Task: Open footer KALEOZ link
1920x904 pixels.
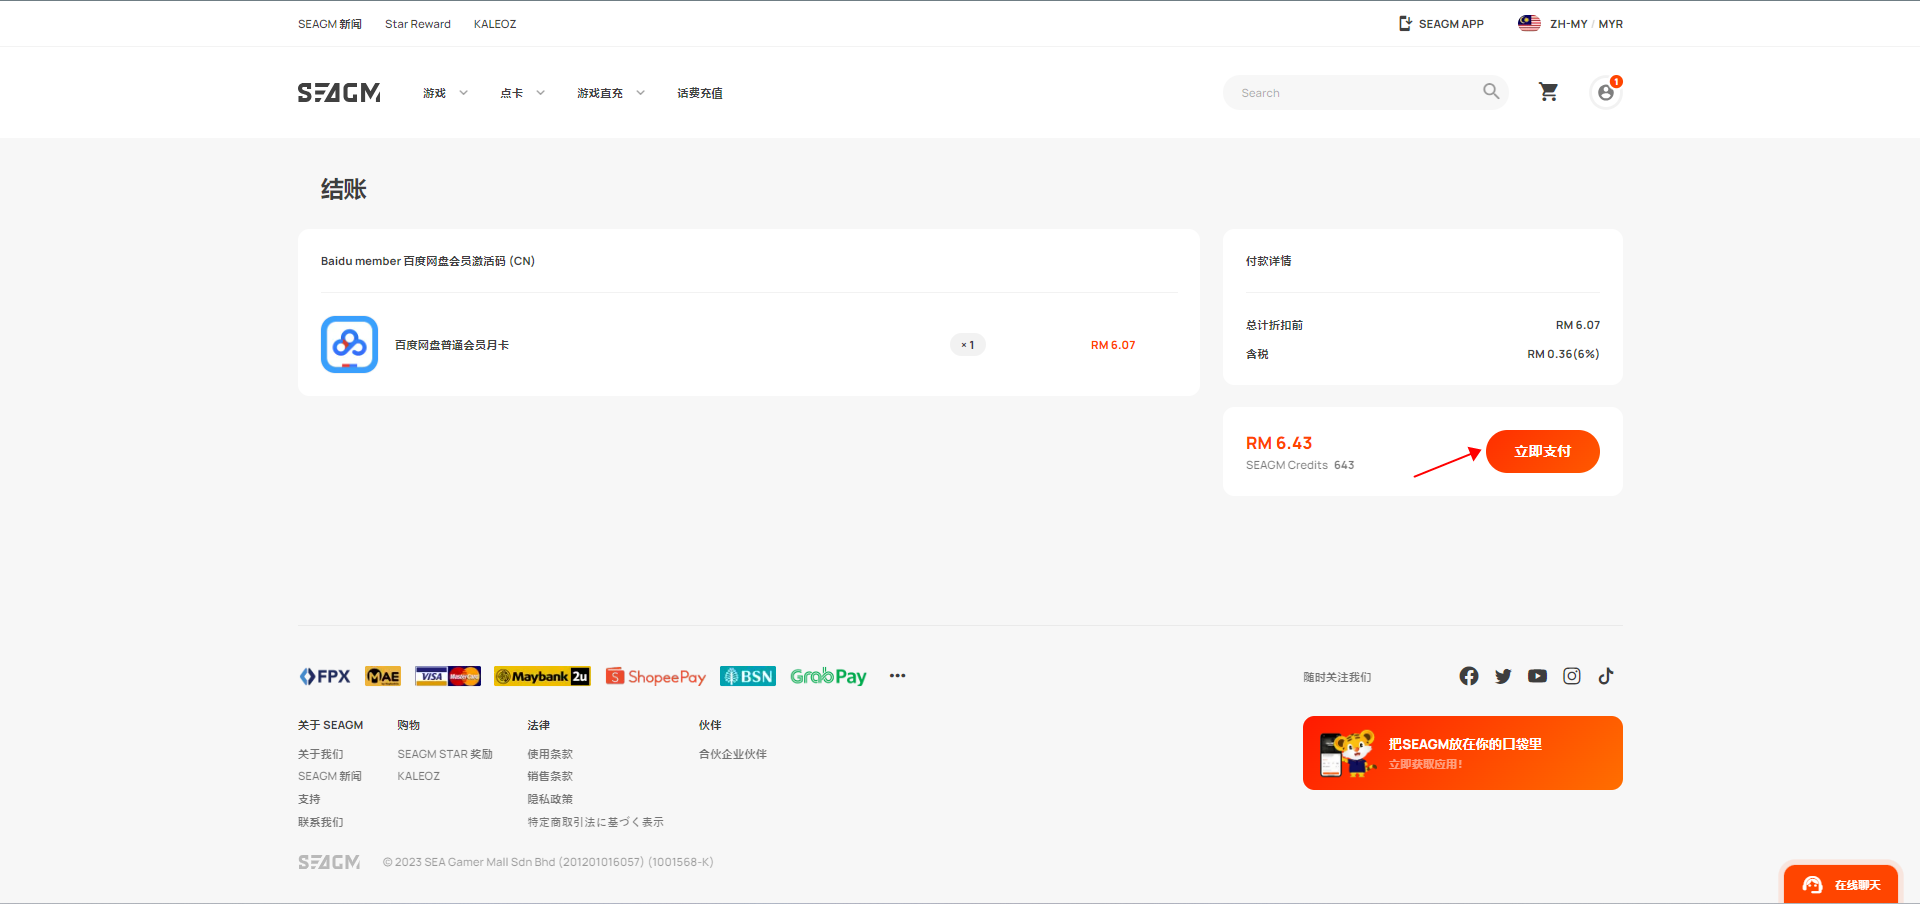Action: 418,776
